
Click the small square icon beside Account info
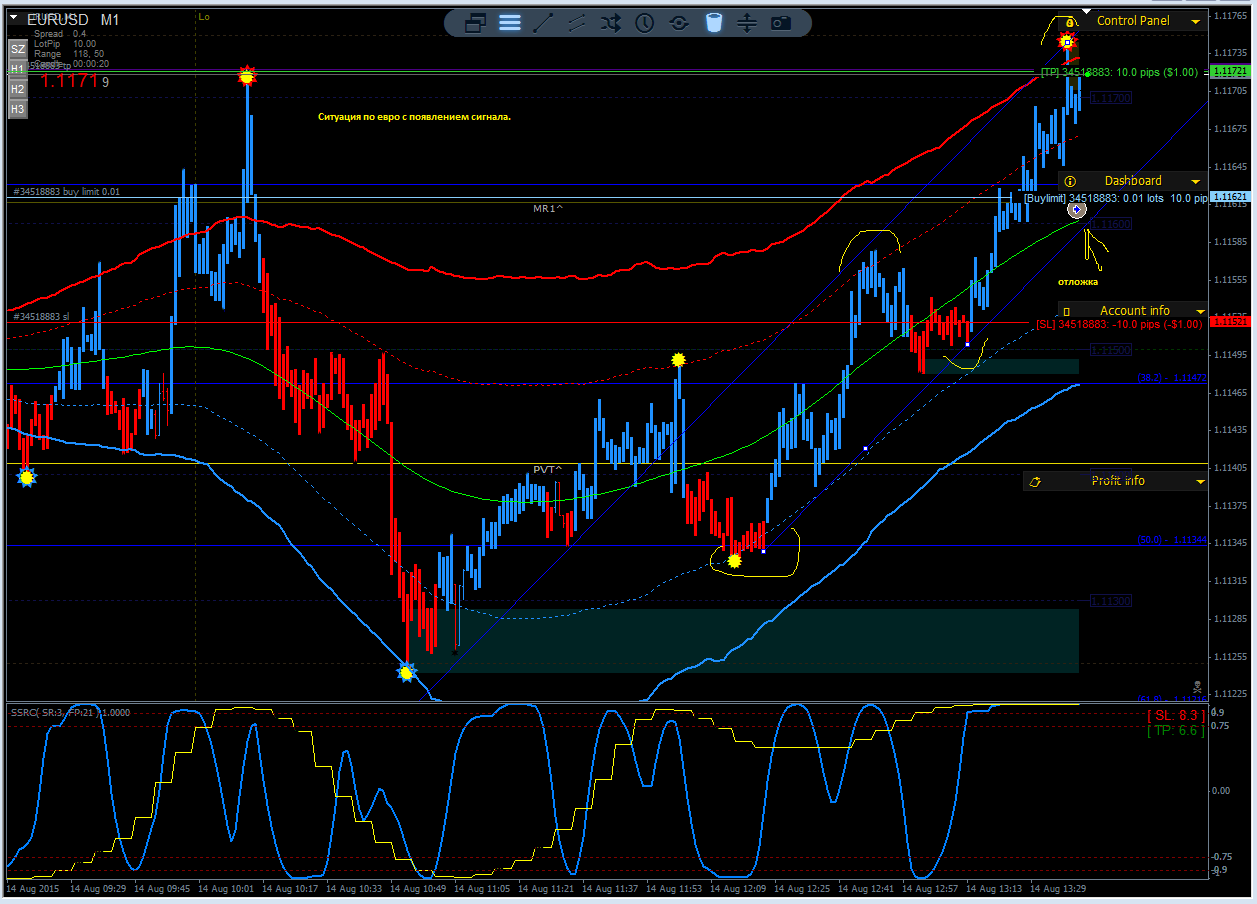tap(1066, 312)
